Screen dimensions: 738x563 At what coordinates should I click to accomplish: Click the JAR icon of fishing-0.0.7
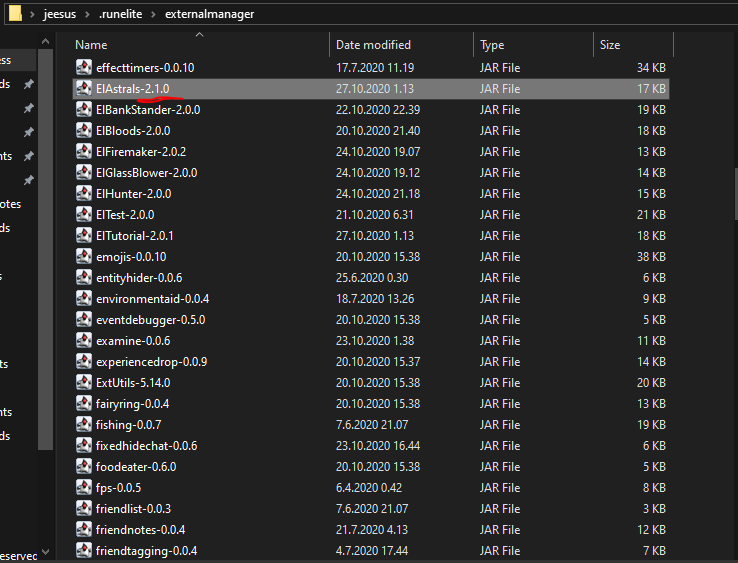[x=84, y=425]
